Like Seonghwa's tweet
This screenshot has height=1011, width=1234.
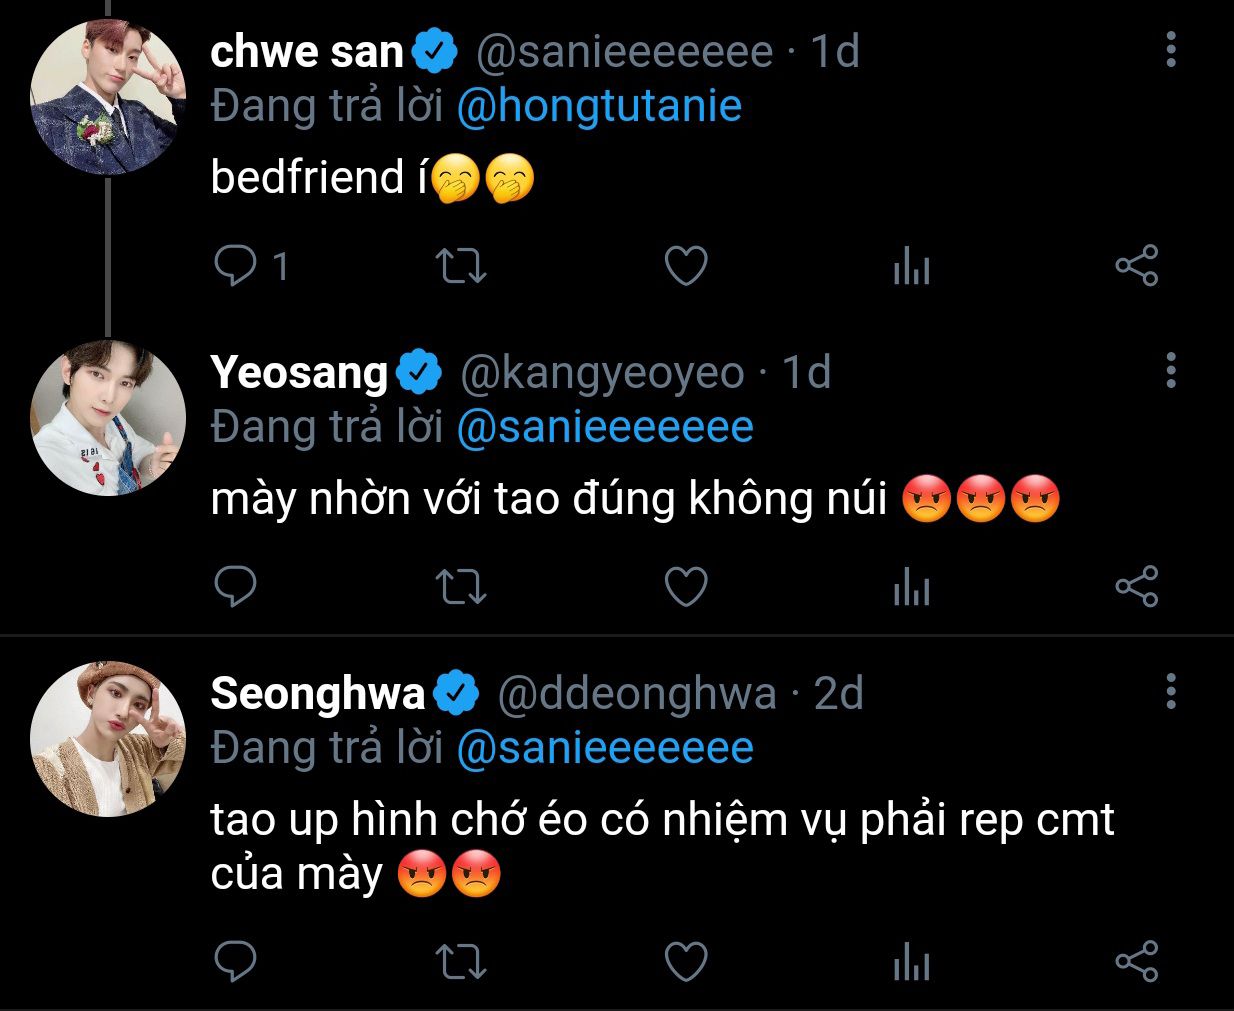point(686,962)
